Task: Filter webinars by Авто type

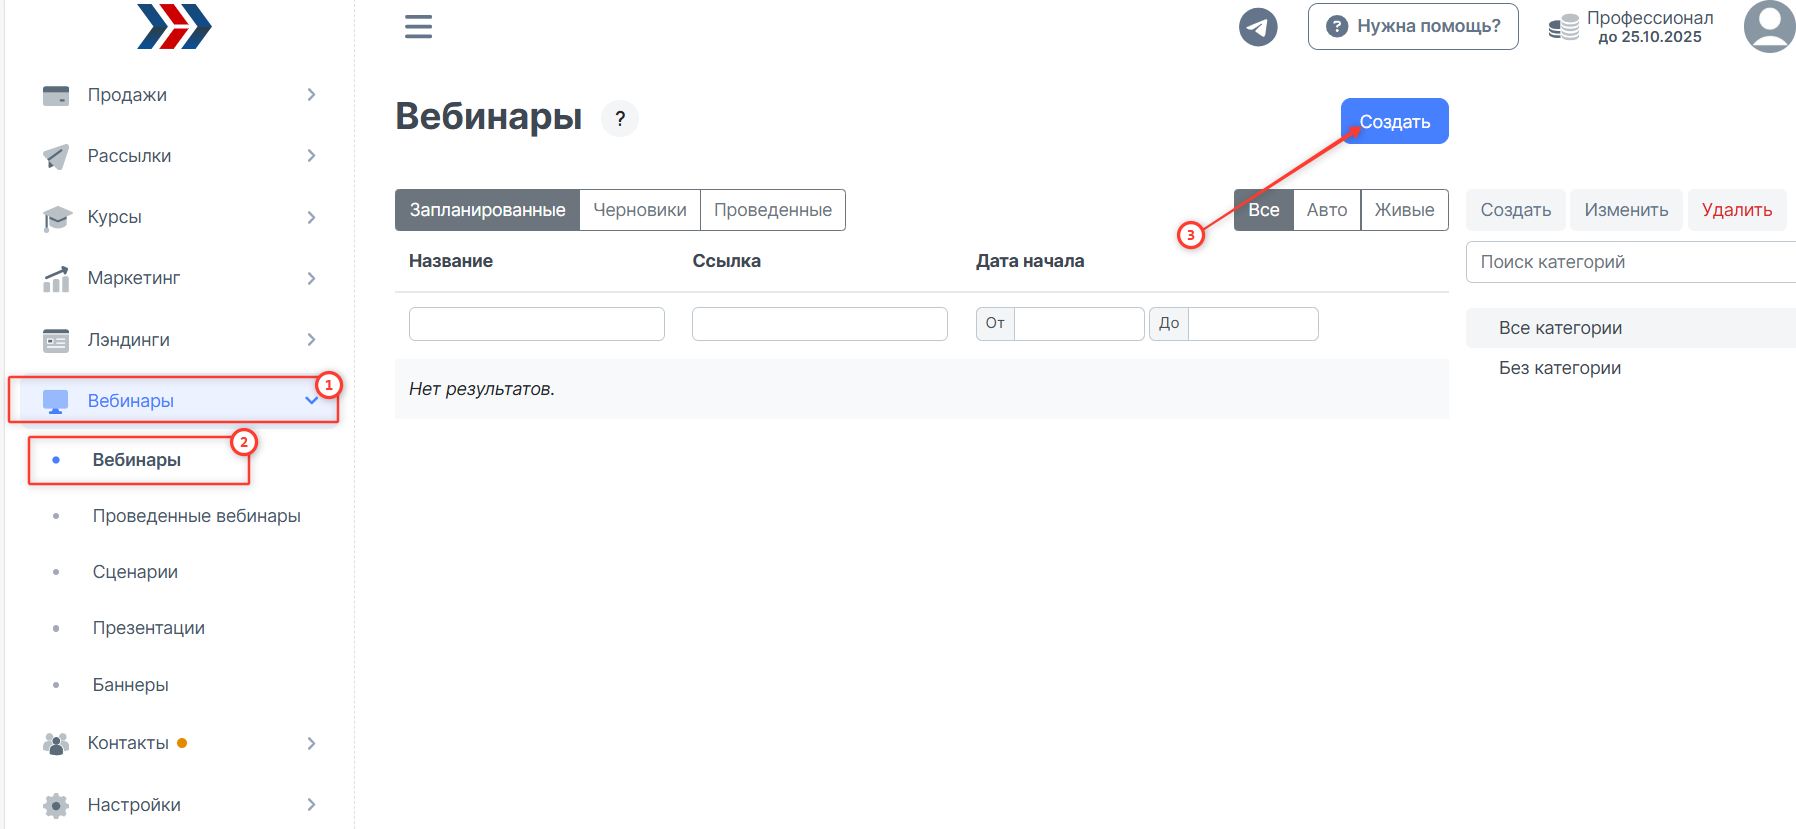Action: click(1326, 210)
